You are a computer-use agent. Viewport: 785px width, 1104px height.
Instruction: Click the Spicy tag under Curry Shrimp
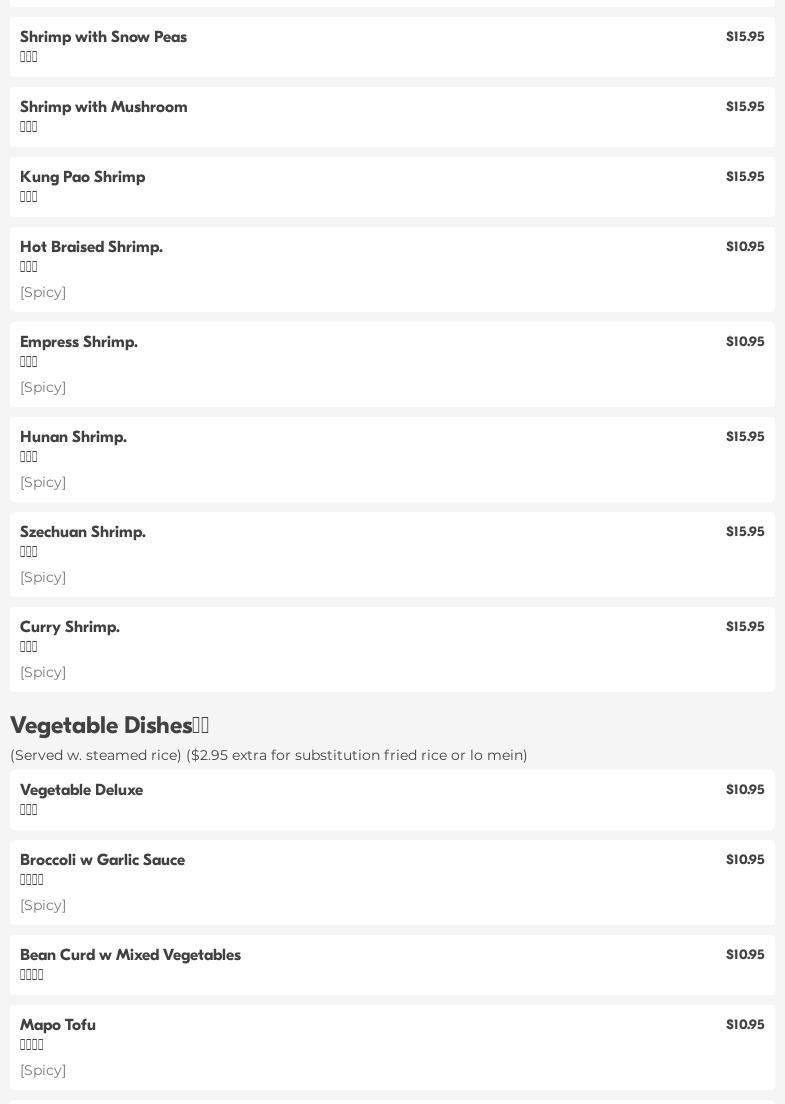(x=43, y=673)
